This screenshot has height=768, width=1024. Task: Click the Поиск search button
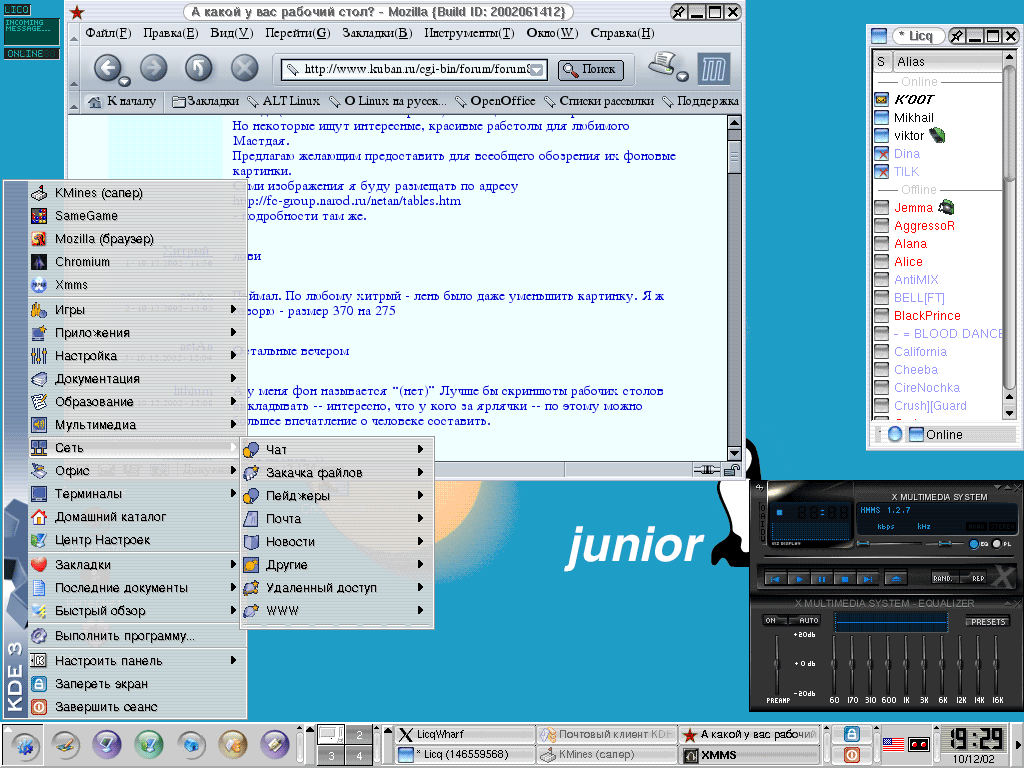(590, 70)
